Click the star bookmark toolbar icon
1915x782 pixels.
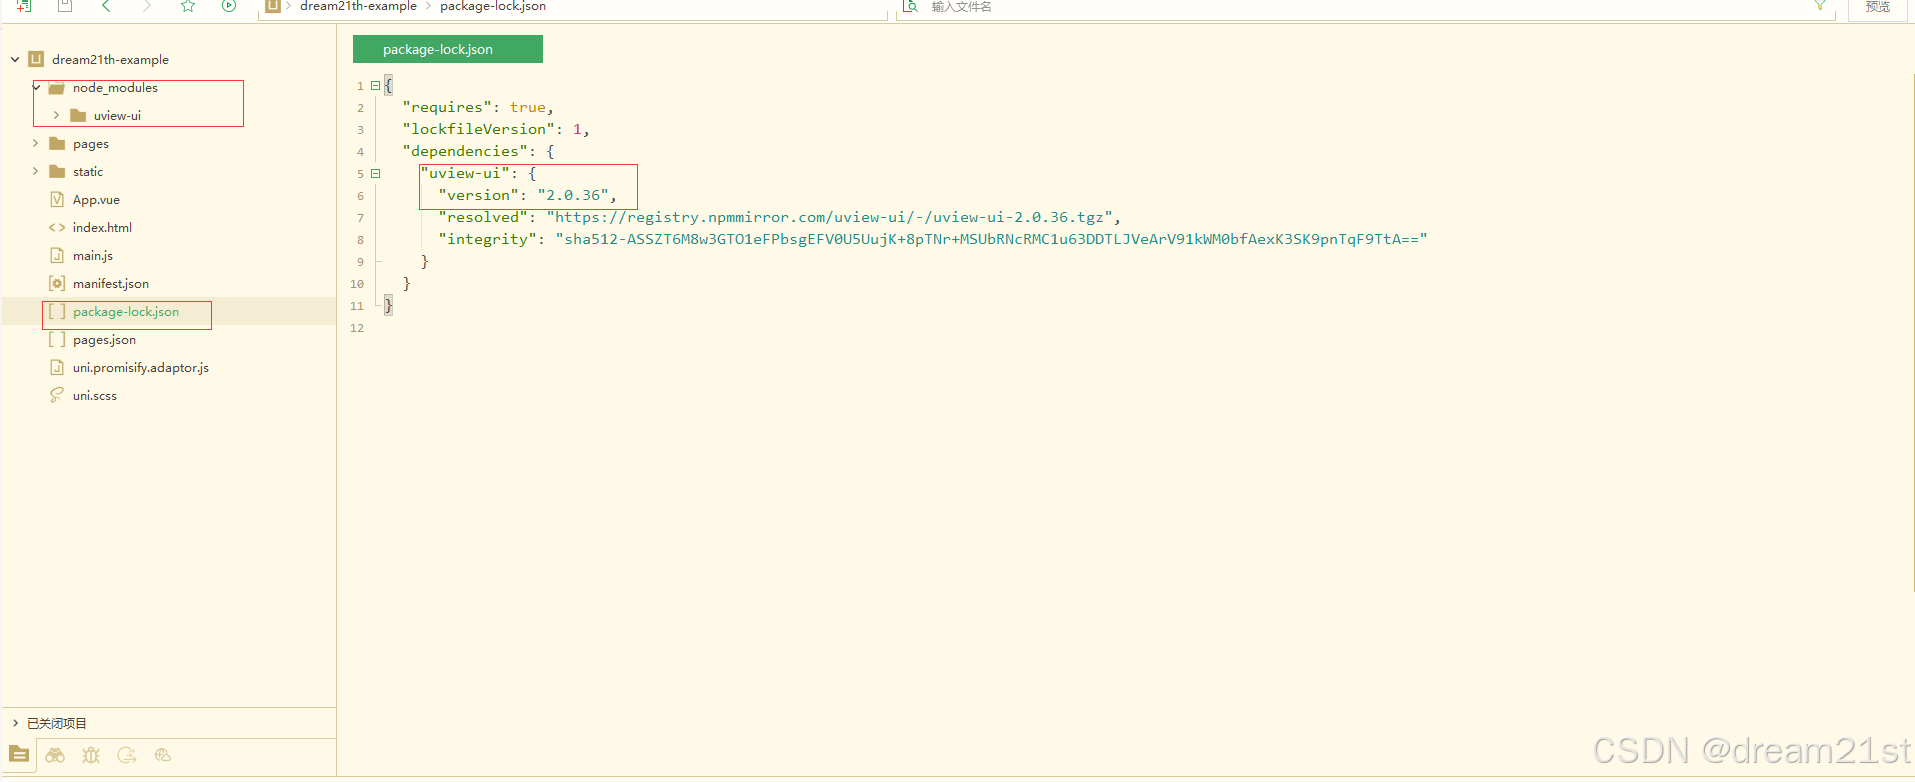[188, 6]
